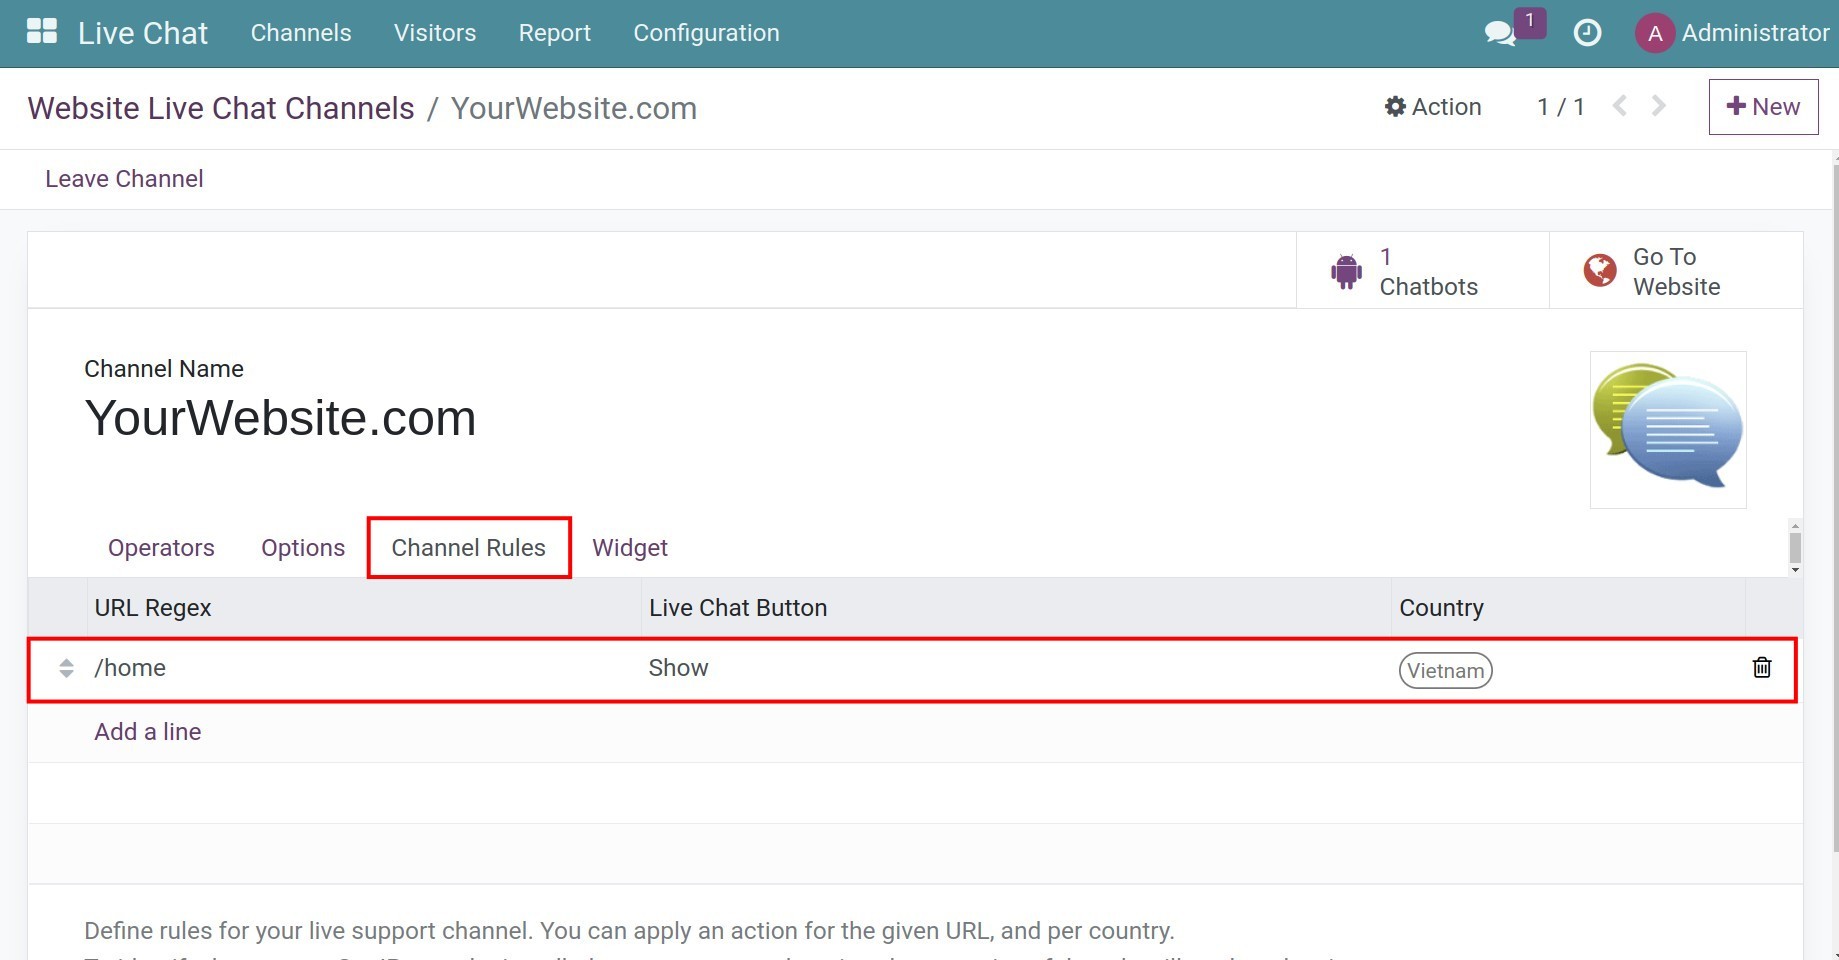
Task: Open the Administrator avatar menu
Action: [1655, 33]
